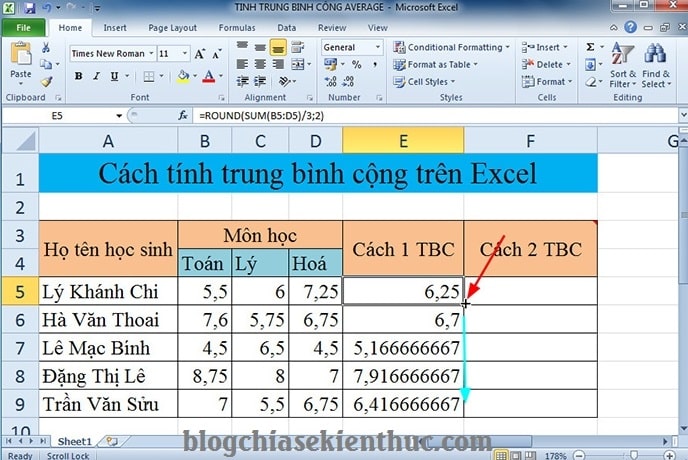Click the text orientation icon
Screen dimensions: 688x460
pyautogui.click(x=285, y=81)
